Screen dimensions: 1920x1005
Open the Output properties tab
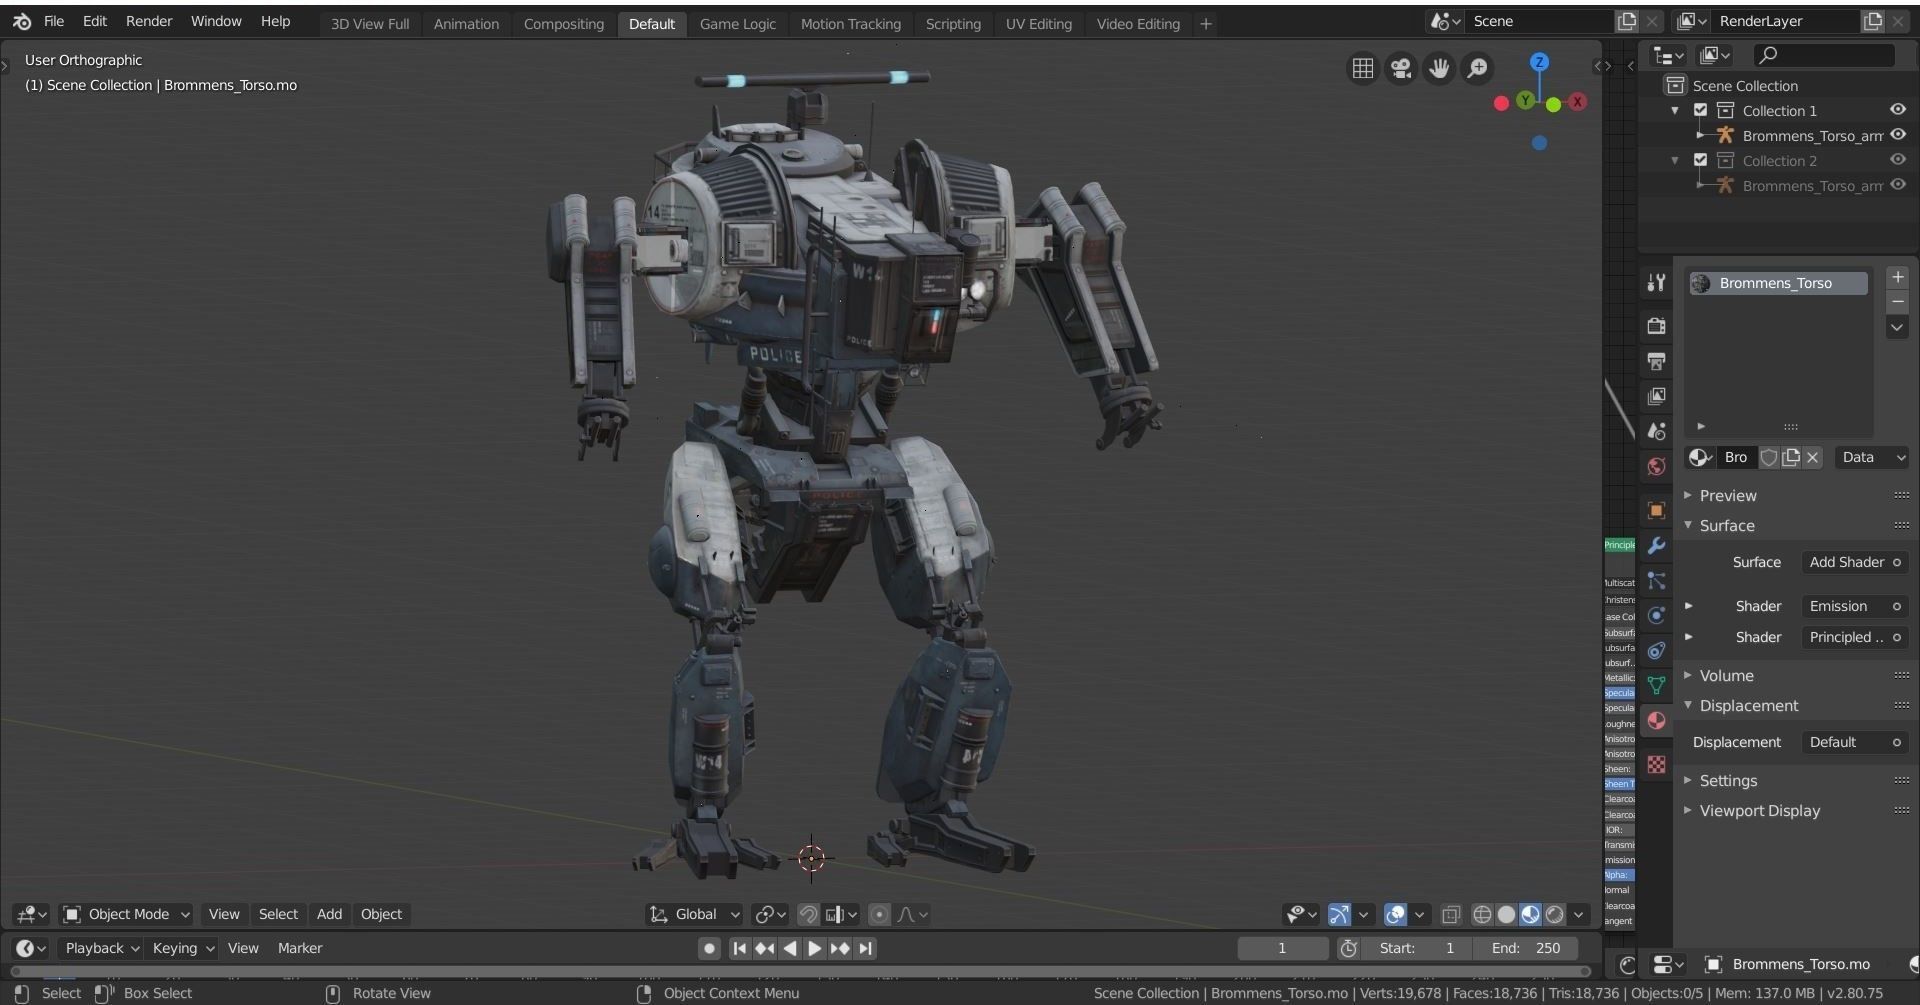click(1656, 361)
